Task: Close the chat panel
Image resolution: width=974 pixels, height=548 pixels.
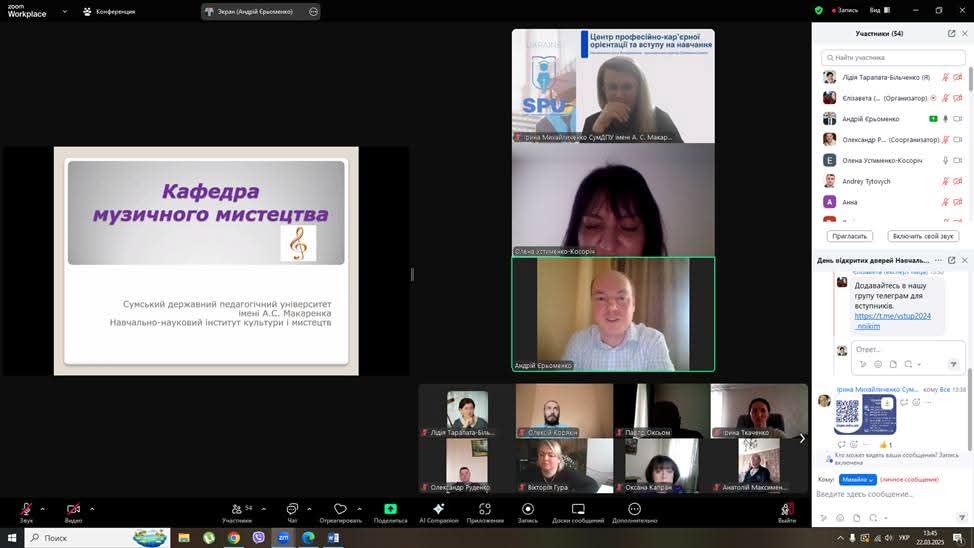Action: (x=965, y=260)
